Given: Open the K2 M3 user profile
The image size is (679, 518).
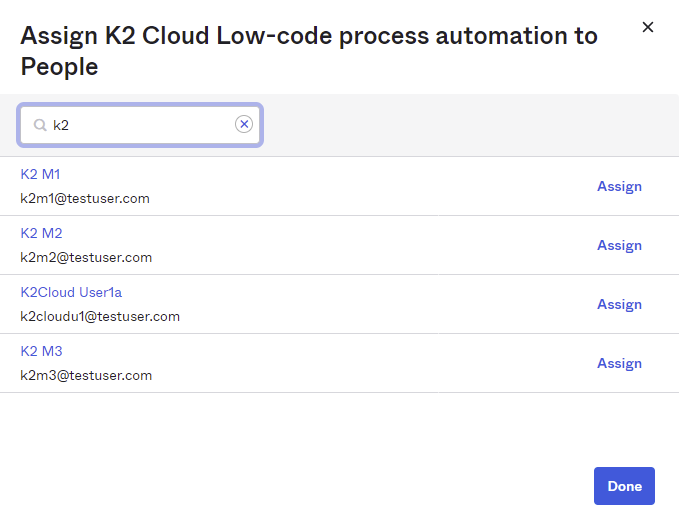Looking at the screenshot, I should click(x=41, y=351).
